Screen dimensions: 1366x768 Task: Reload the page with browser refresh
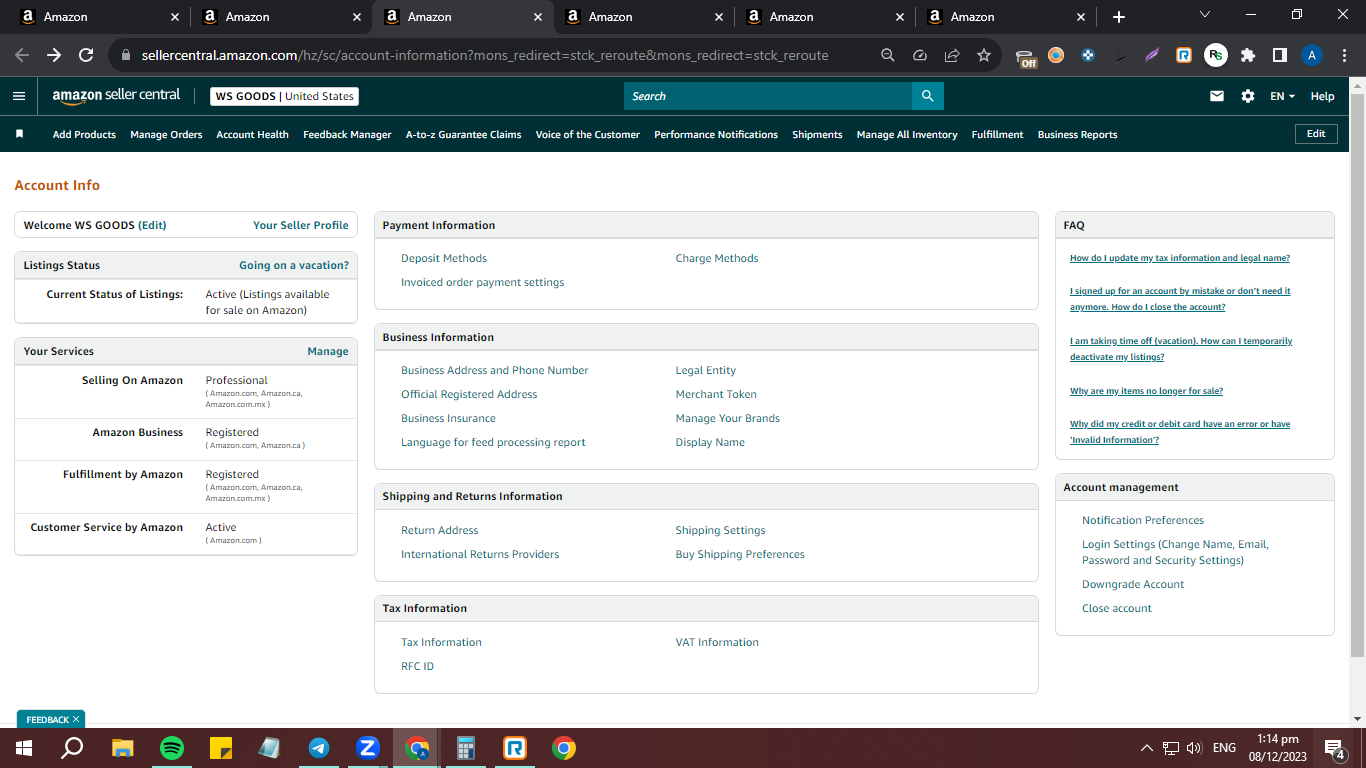coord(86,55)
